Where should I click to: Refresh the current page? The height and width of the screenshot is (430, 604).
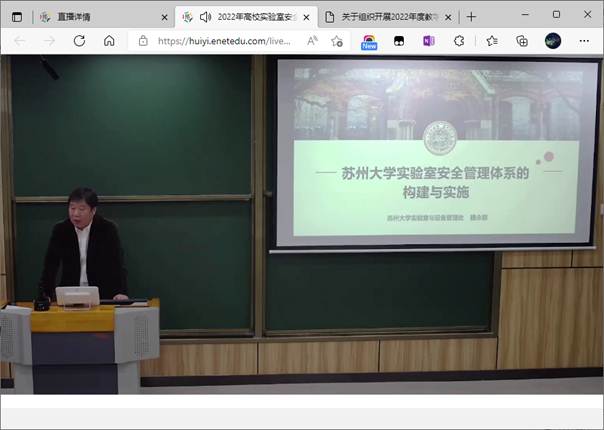[79, 41]
